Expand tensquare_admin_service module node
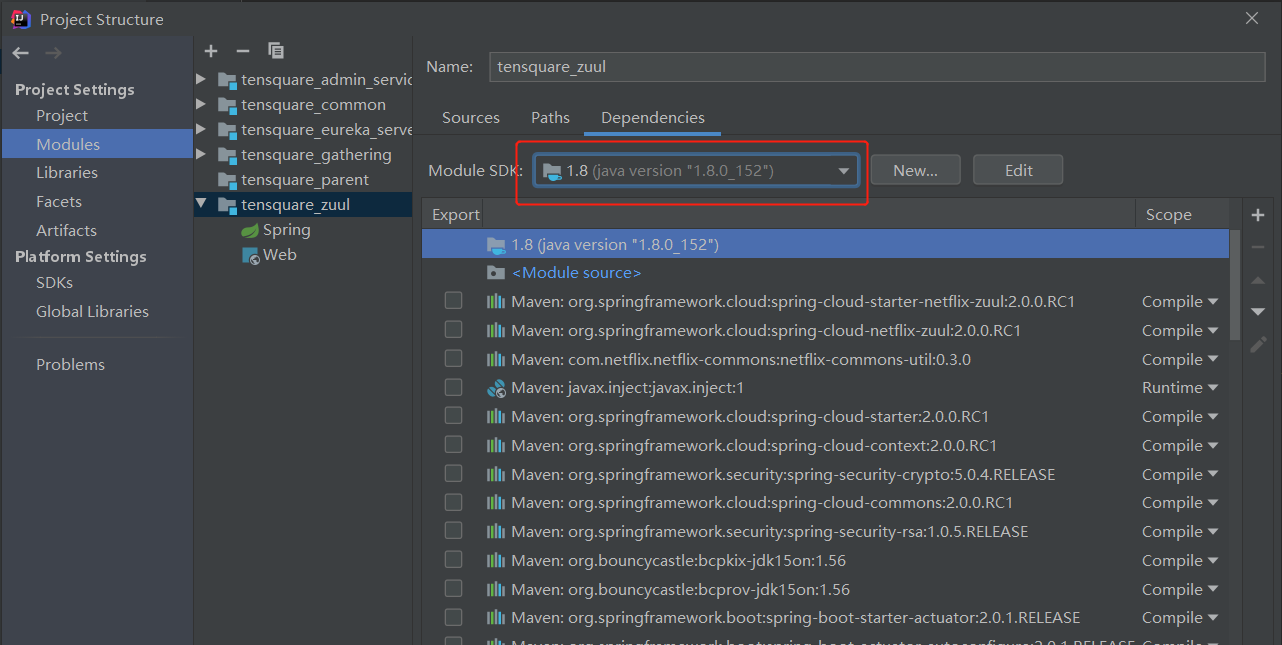Image resolution: width=1282 pixels, height=645 pixels. point(201,79)
